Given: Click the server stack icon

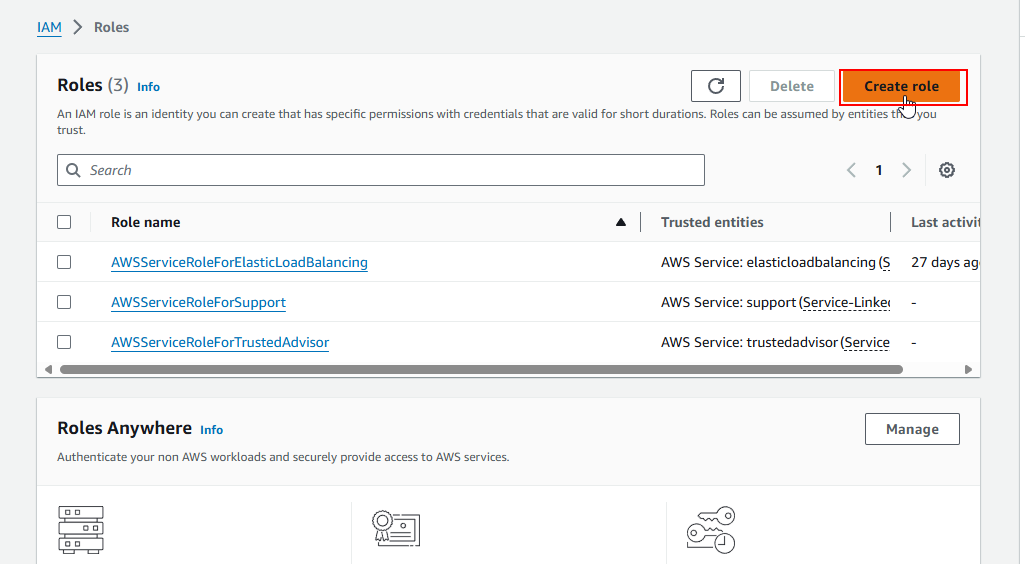Looking at the screenshot, I should tap(81, 530).
